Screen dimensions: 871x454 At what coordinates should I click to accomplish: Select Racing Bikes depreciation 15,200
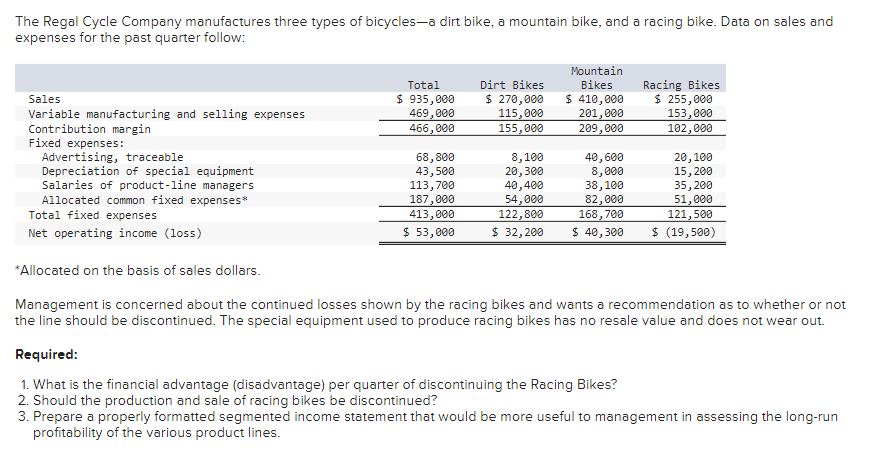(693, 171)
